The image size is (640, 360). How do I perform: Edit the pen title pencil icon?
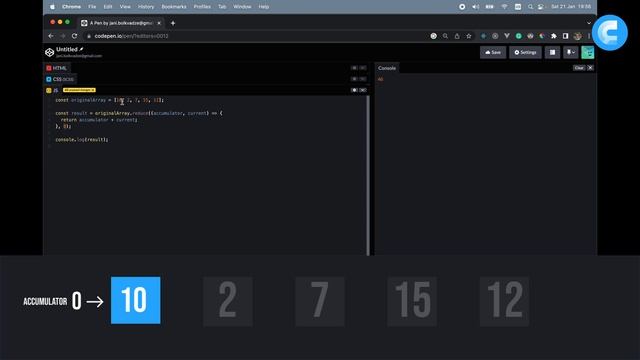tap(81, 49)
